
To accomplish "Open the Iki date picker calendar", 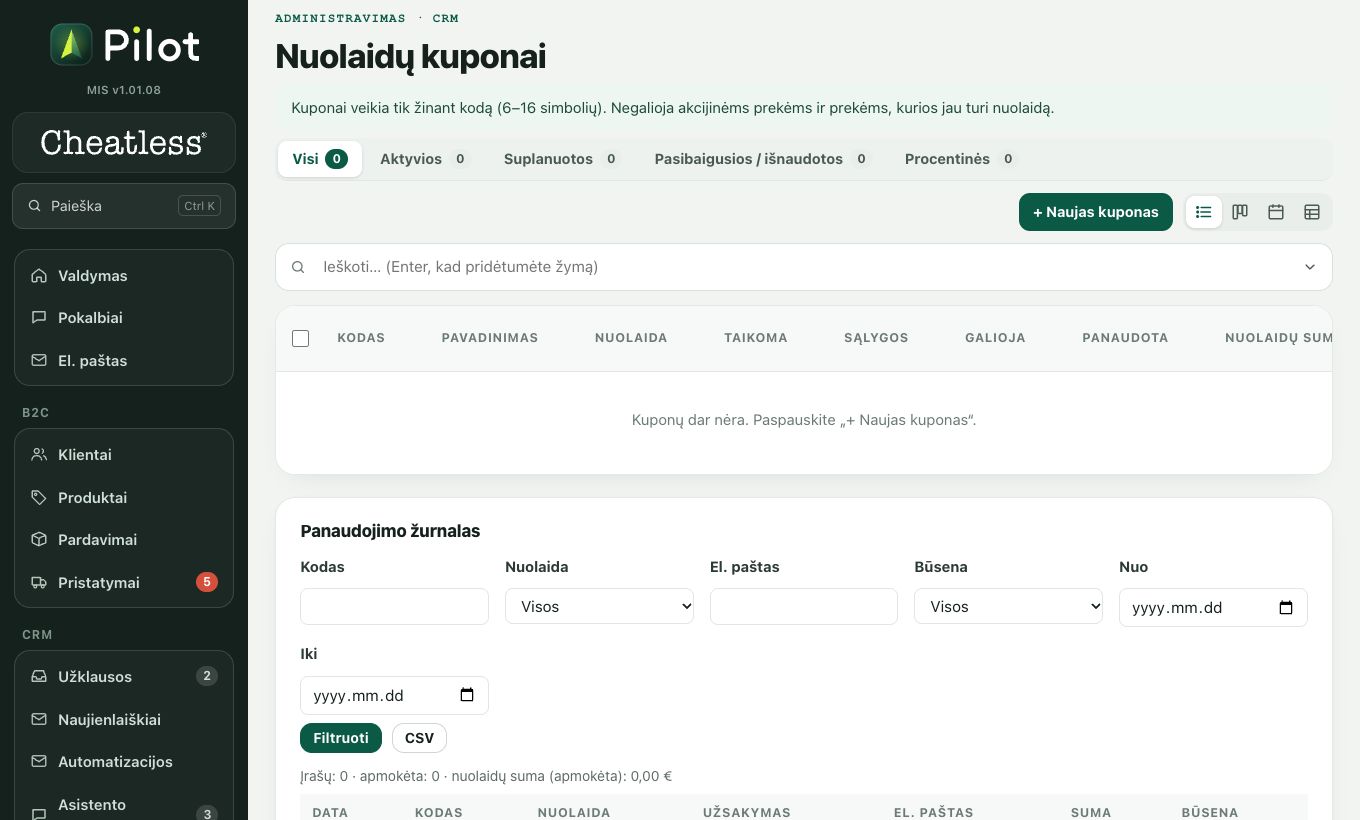I will (x=467, y=696).
